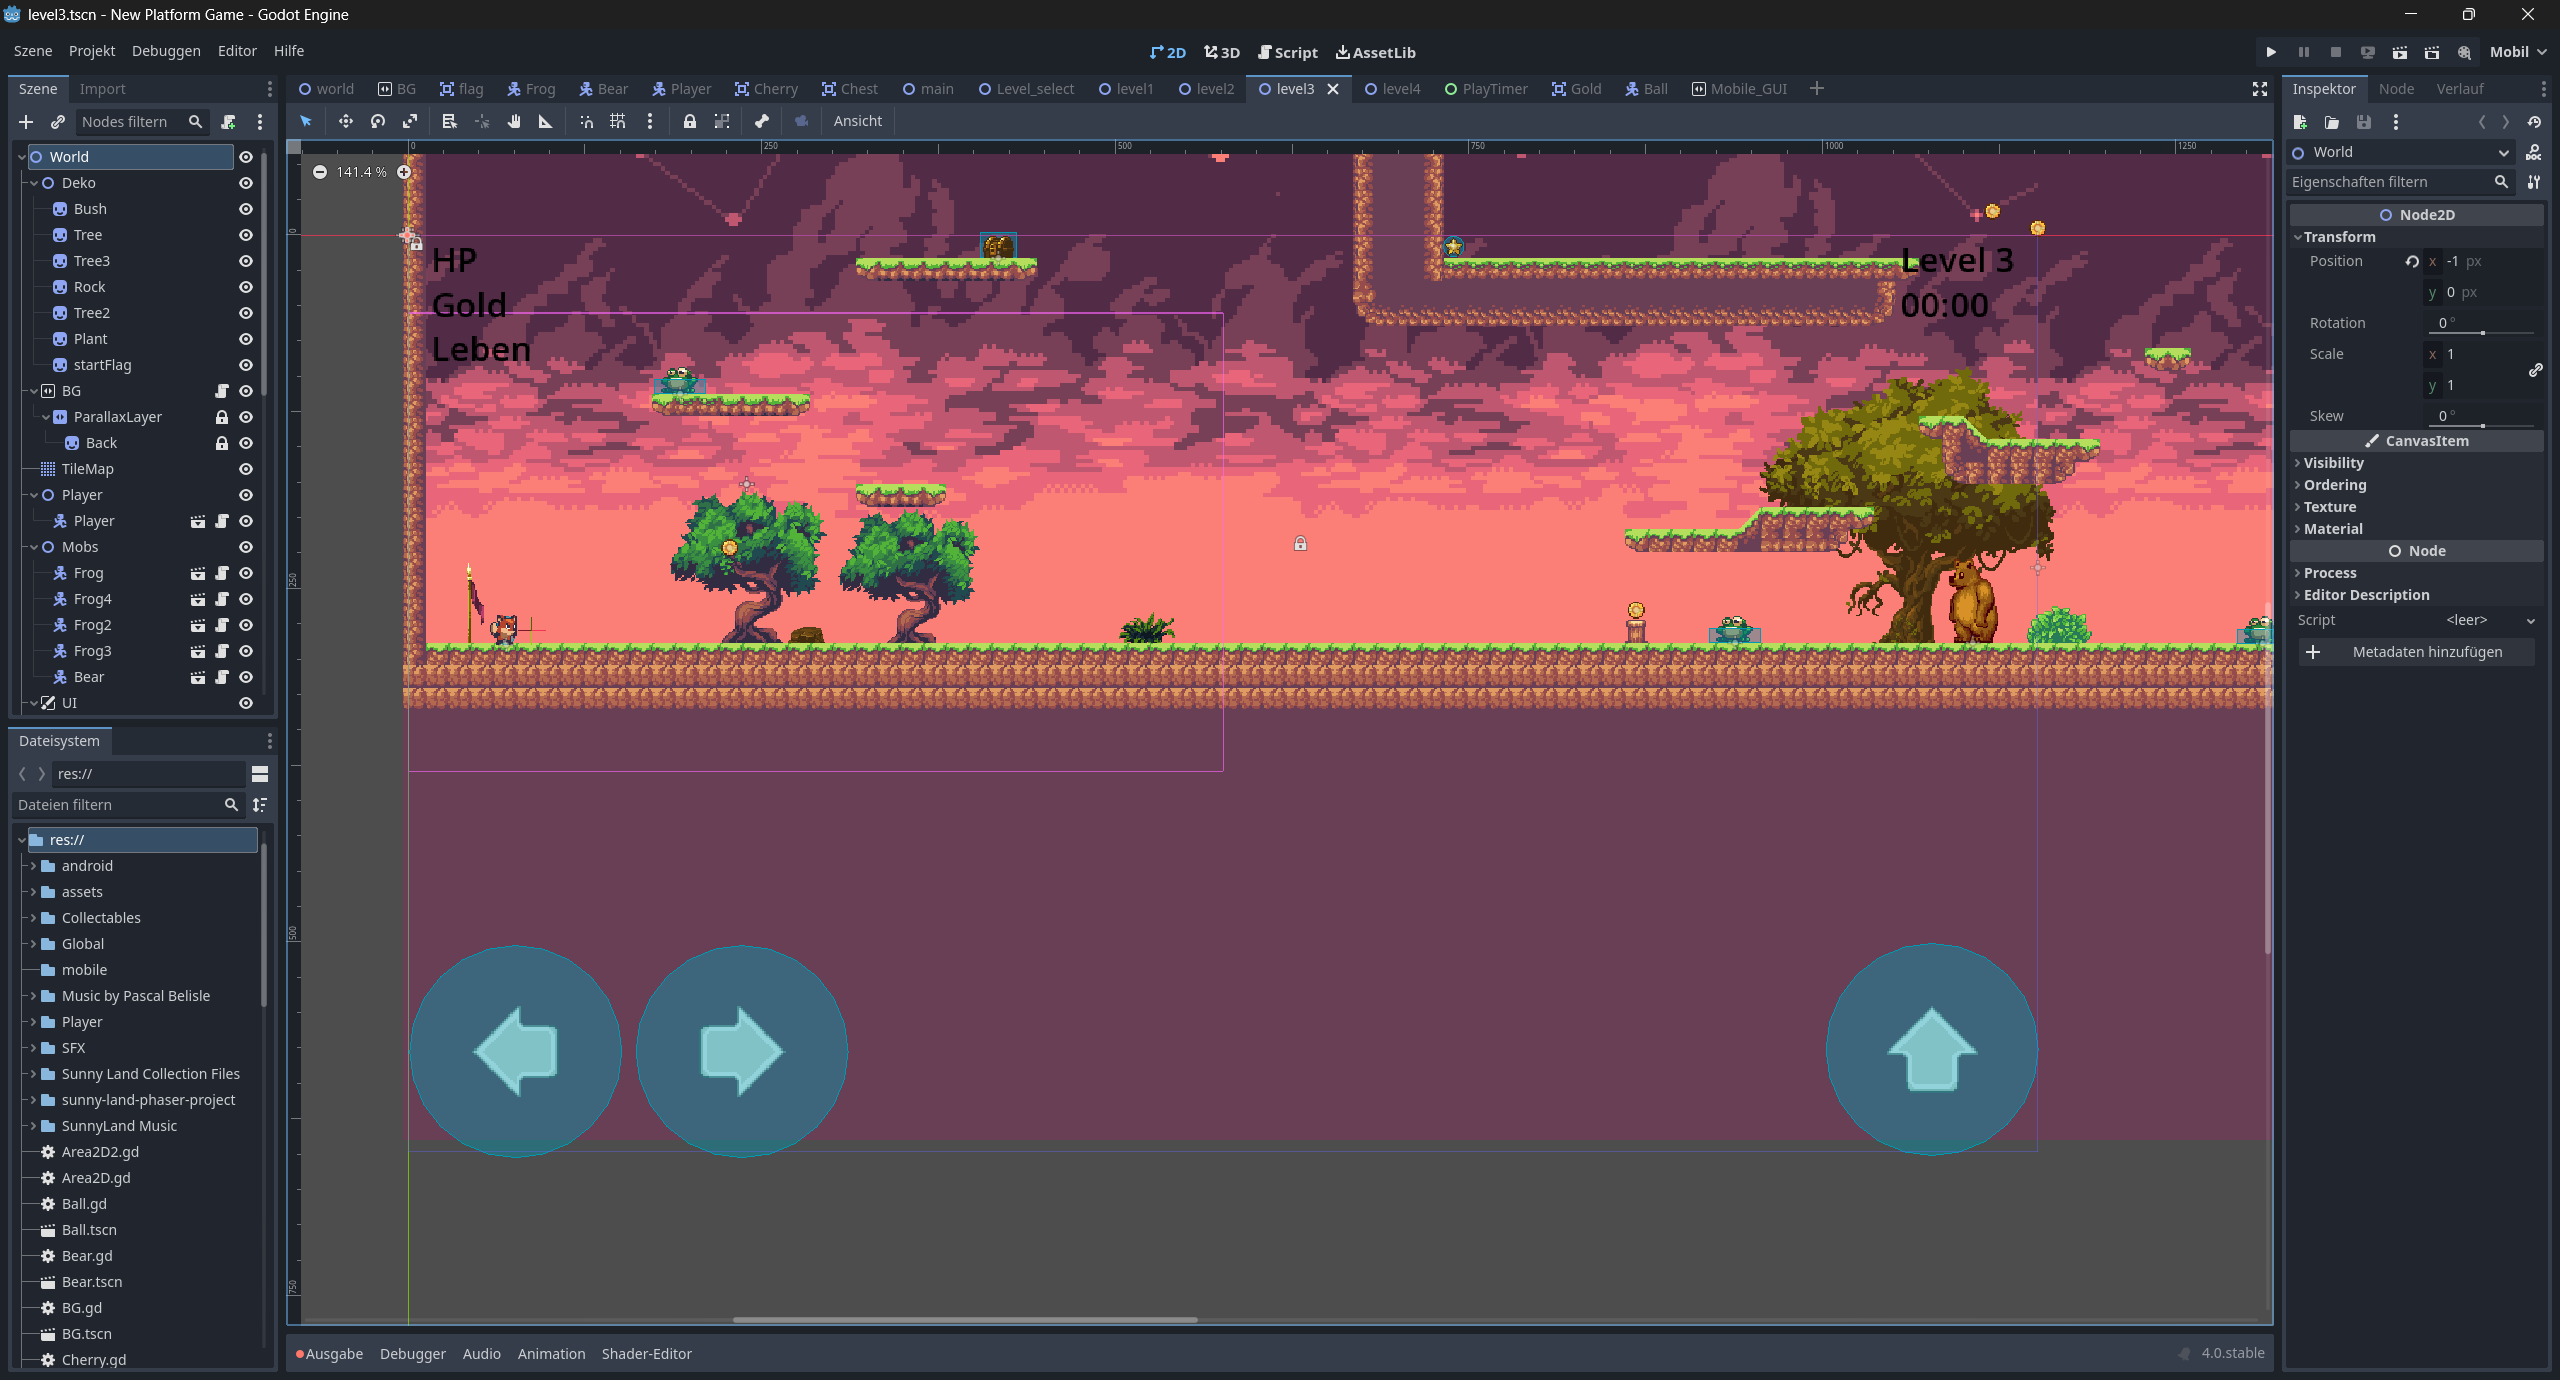
Task: Open the Ansicht view button
Action: click(857, 121)
